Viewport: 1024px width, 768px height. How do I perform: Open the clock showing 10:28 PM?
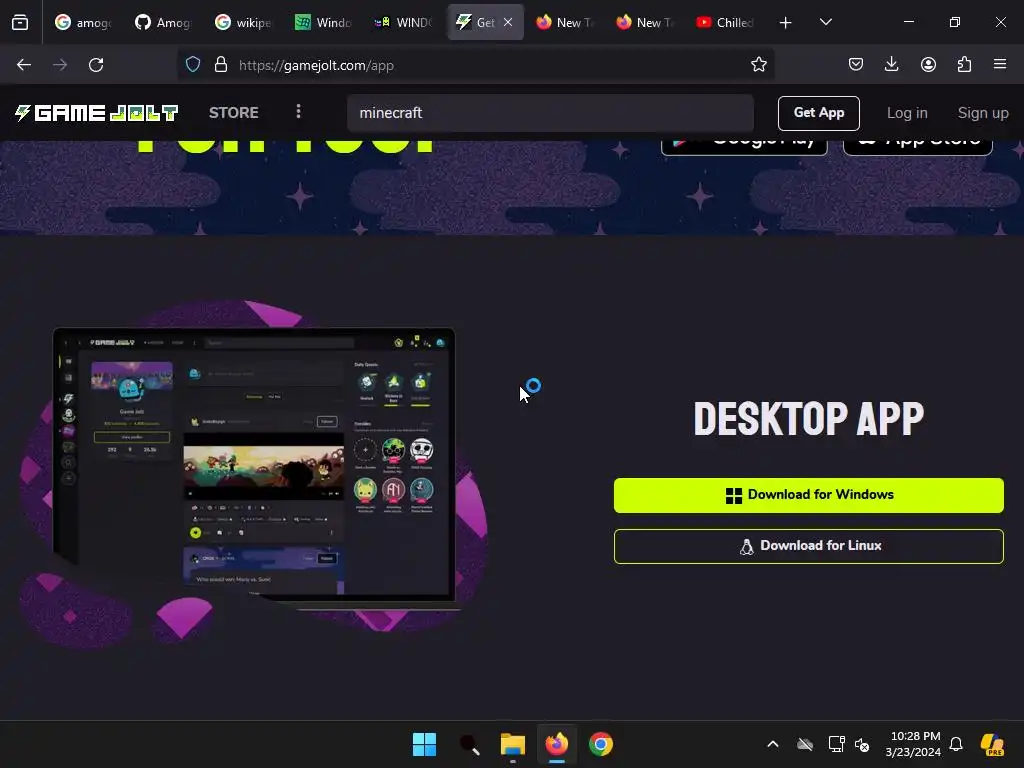click(914, 744)
